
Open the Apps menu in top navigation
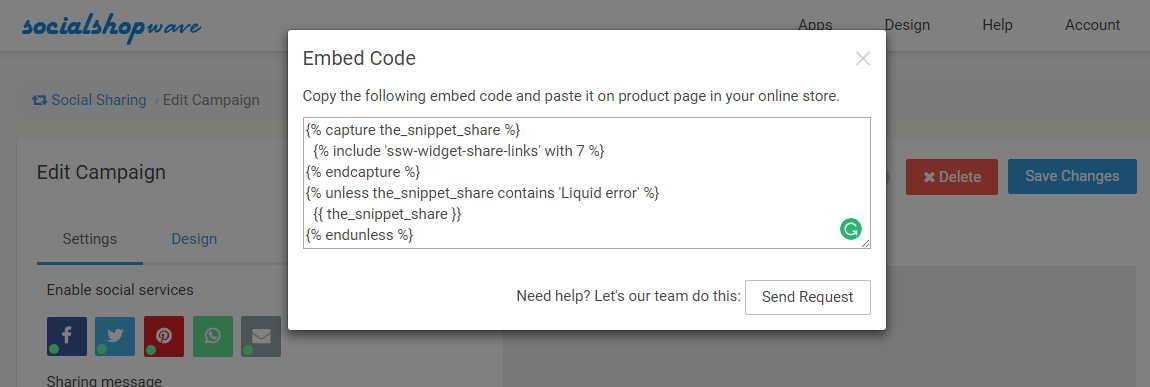815,25
